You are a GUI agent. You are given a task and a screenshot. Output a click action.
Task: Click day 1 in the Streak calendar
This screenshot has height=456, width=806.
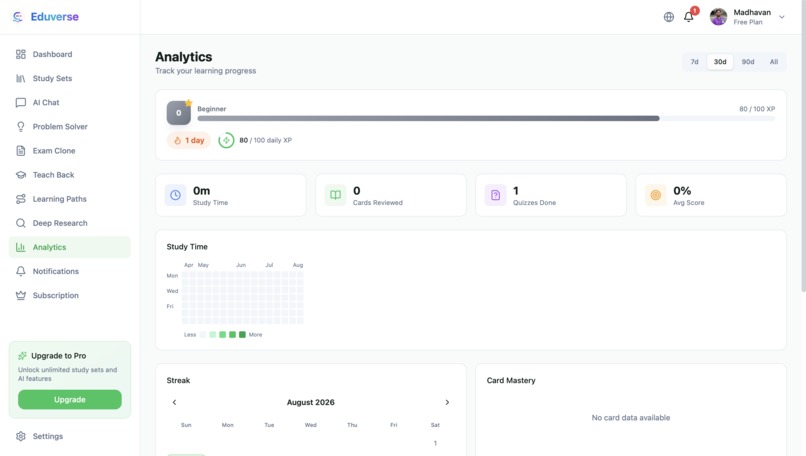[x=435, y=443]
